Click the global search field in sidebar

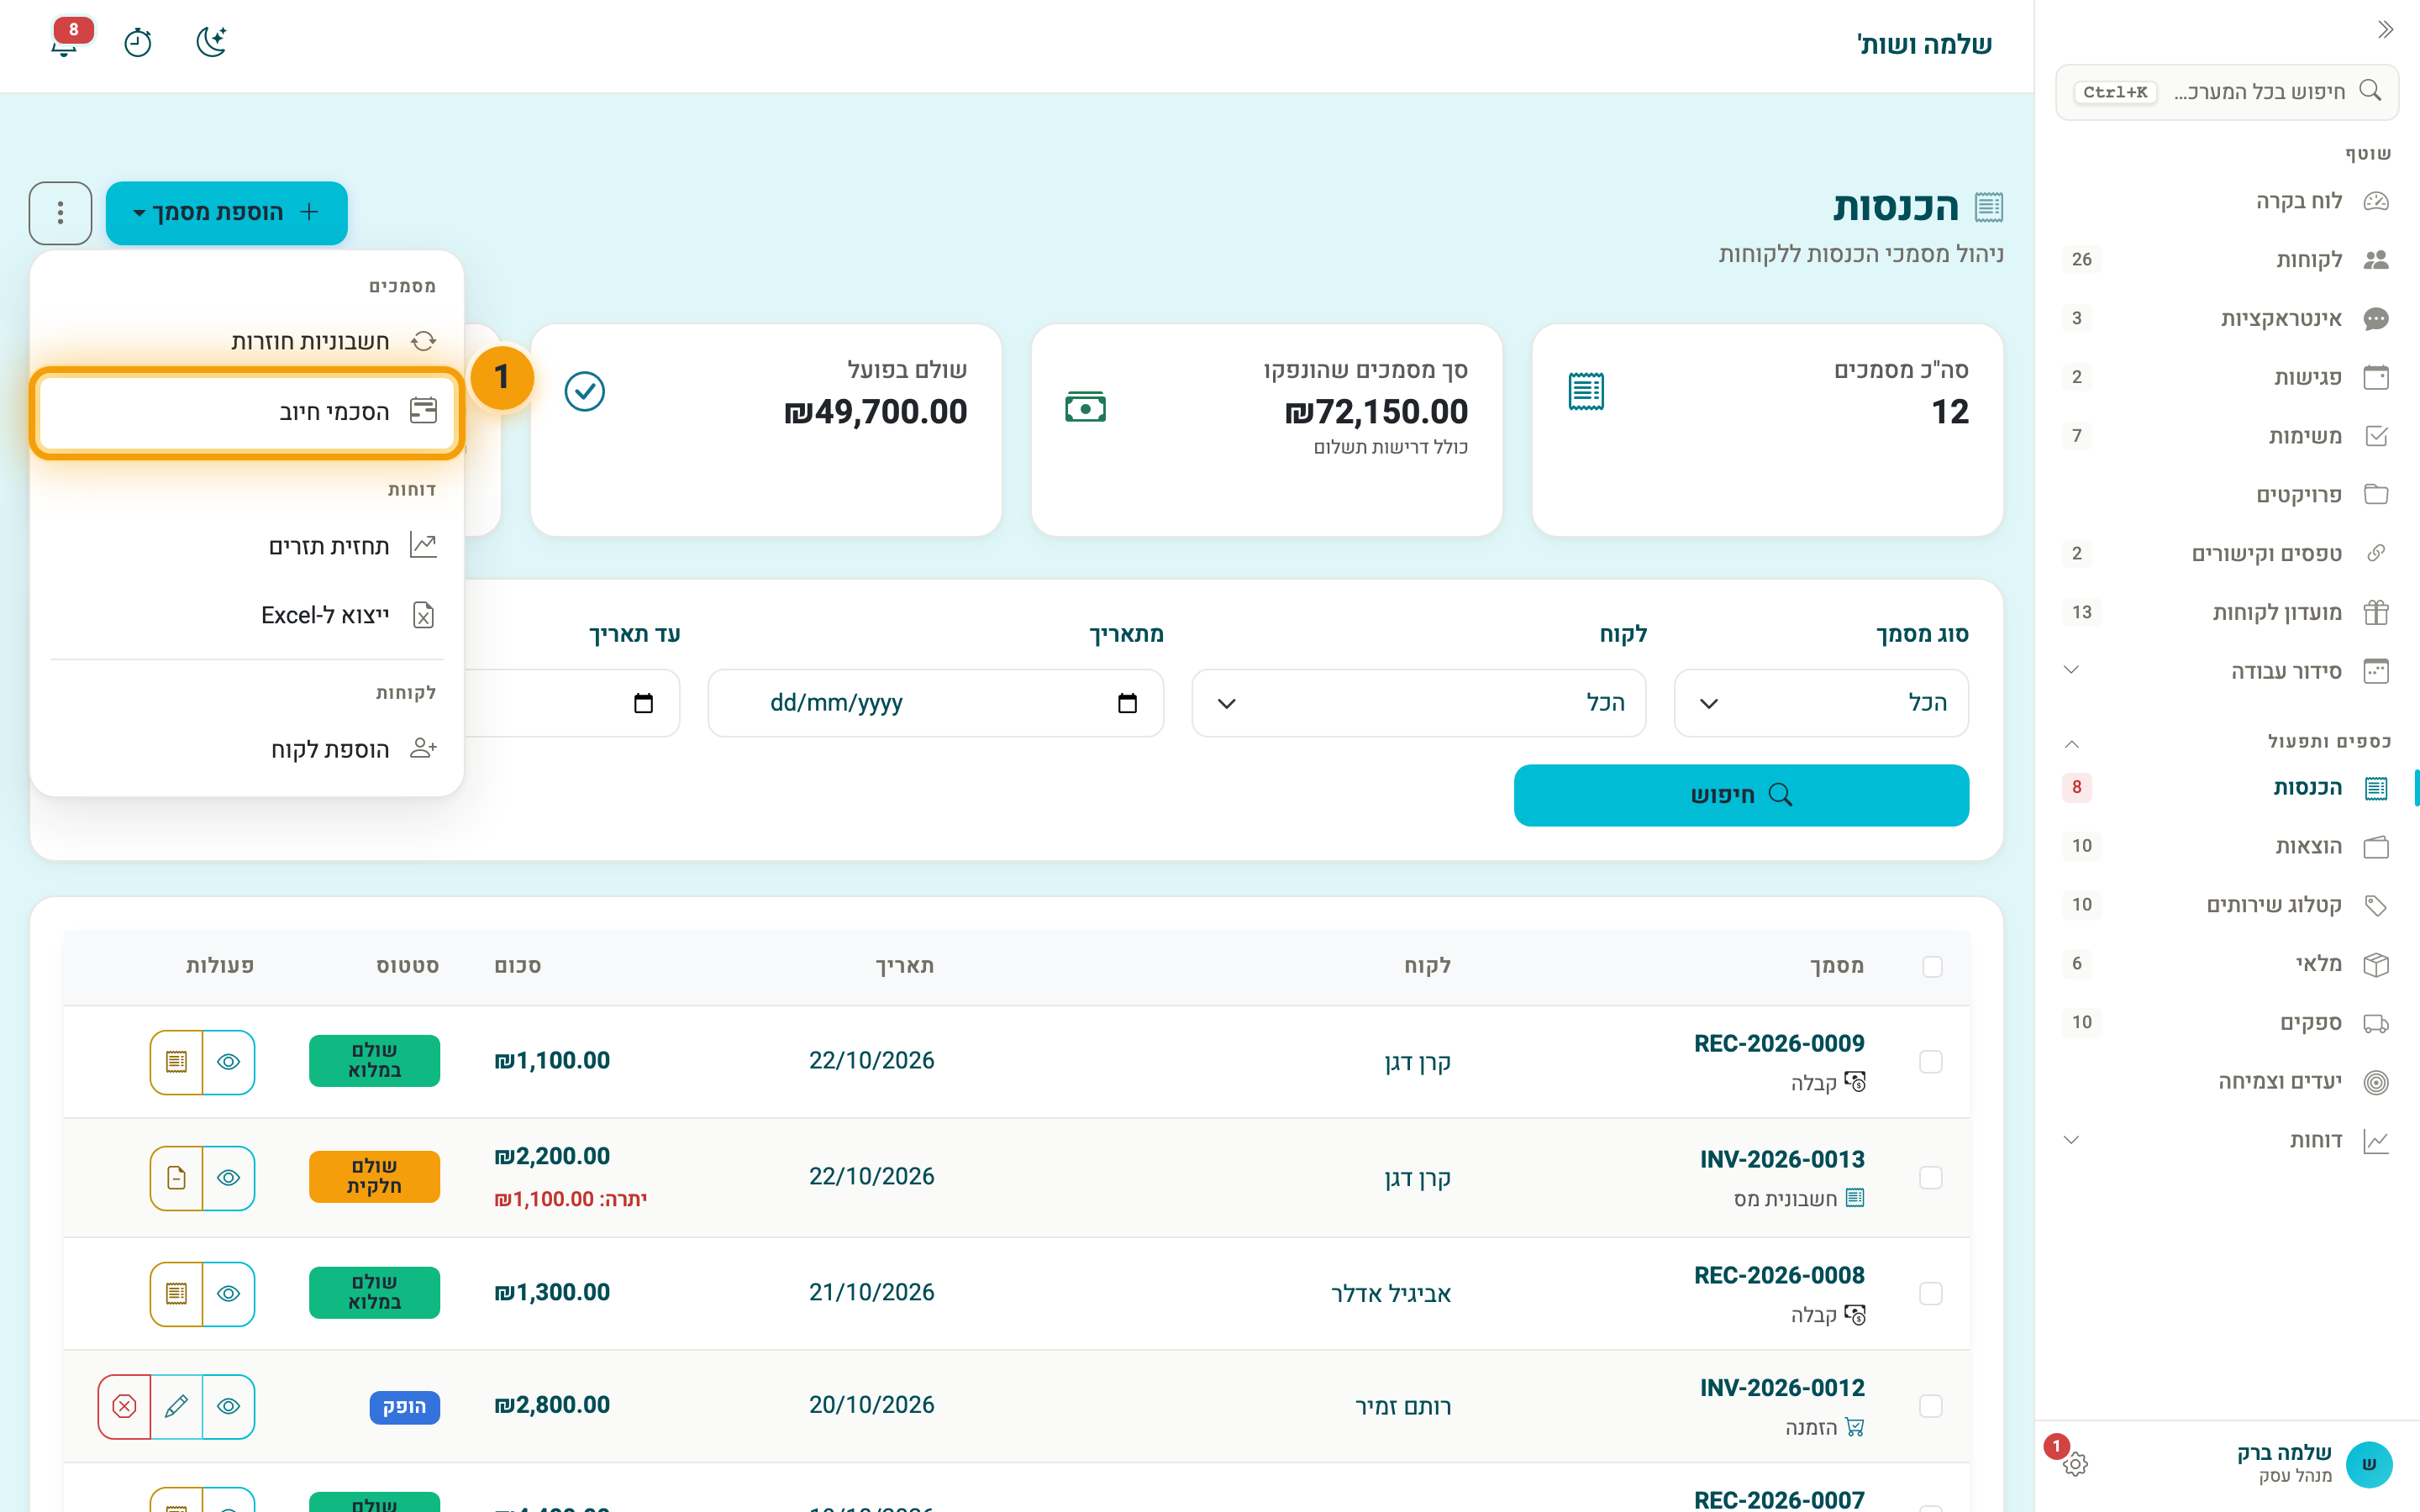click(x=2228, y=92)
